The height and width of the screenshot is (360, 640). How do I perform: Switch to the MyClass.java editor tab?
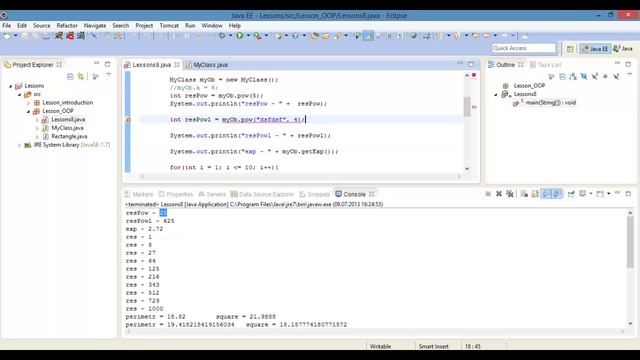pyautogui.click(x=207, y=65)
